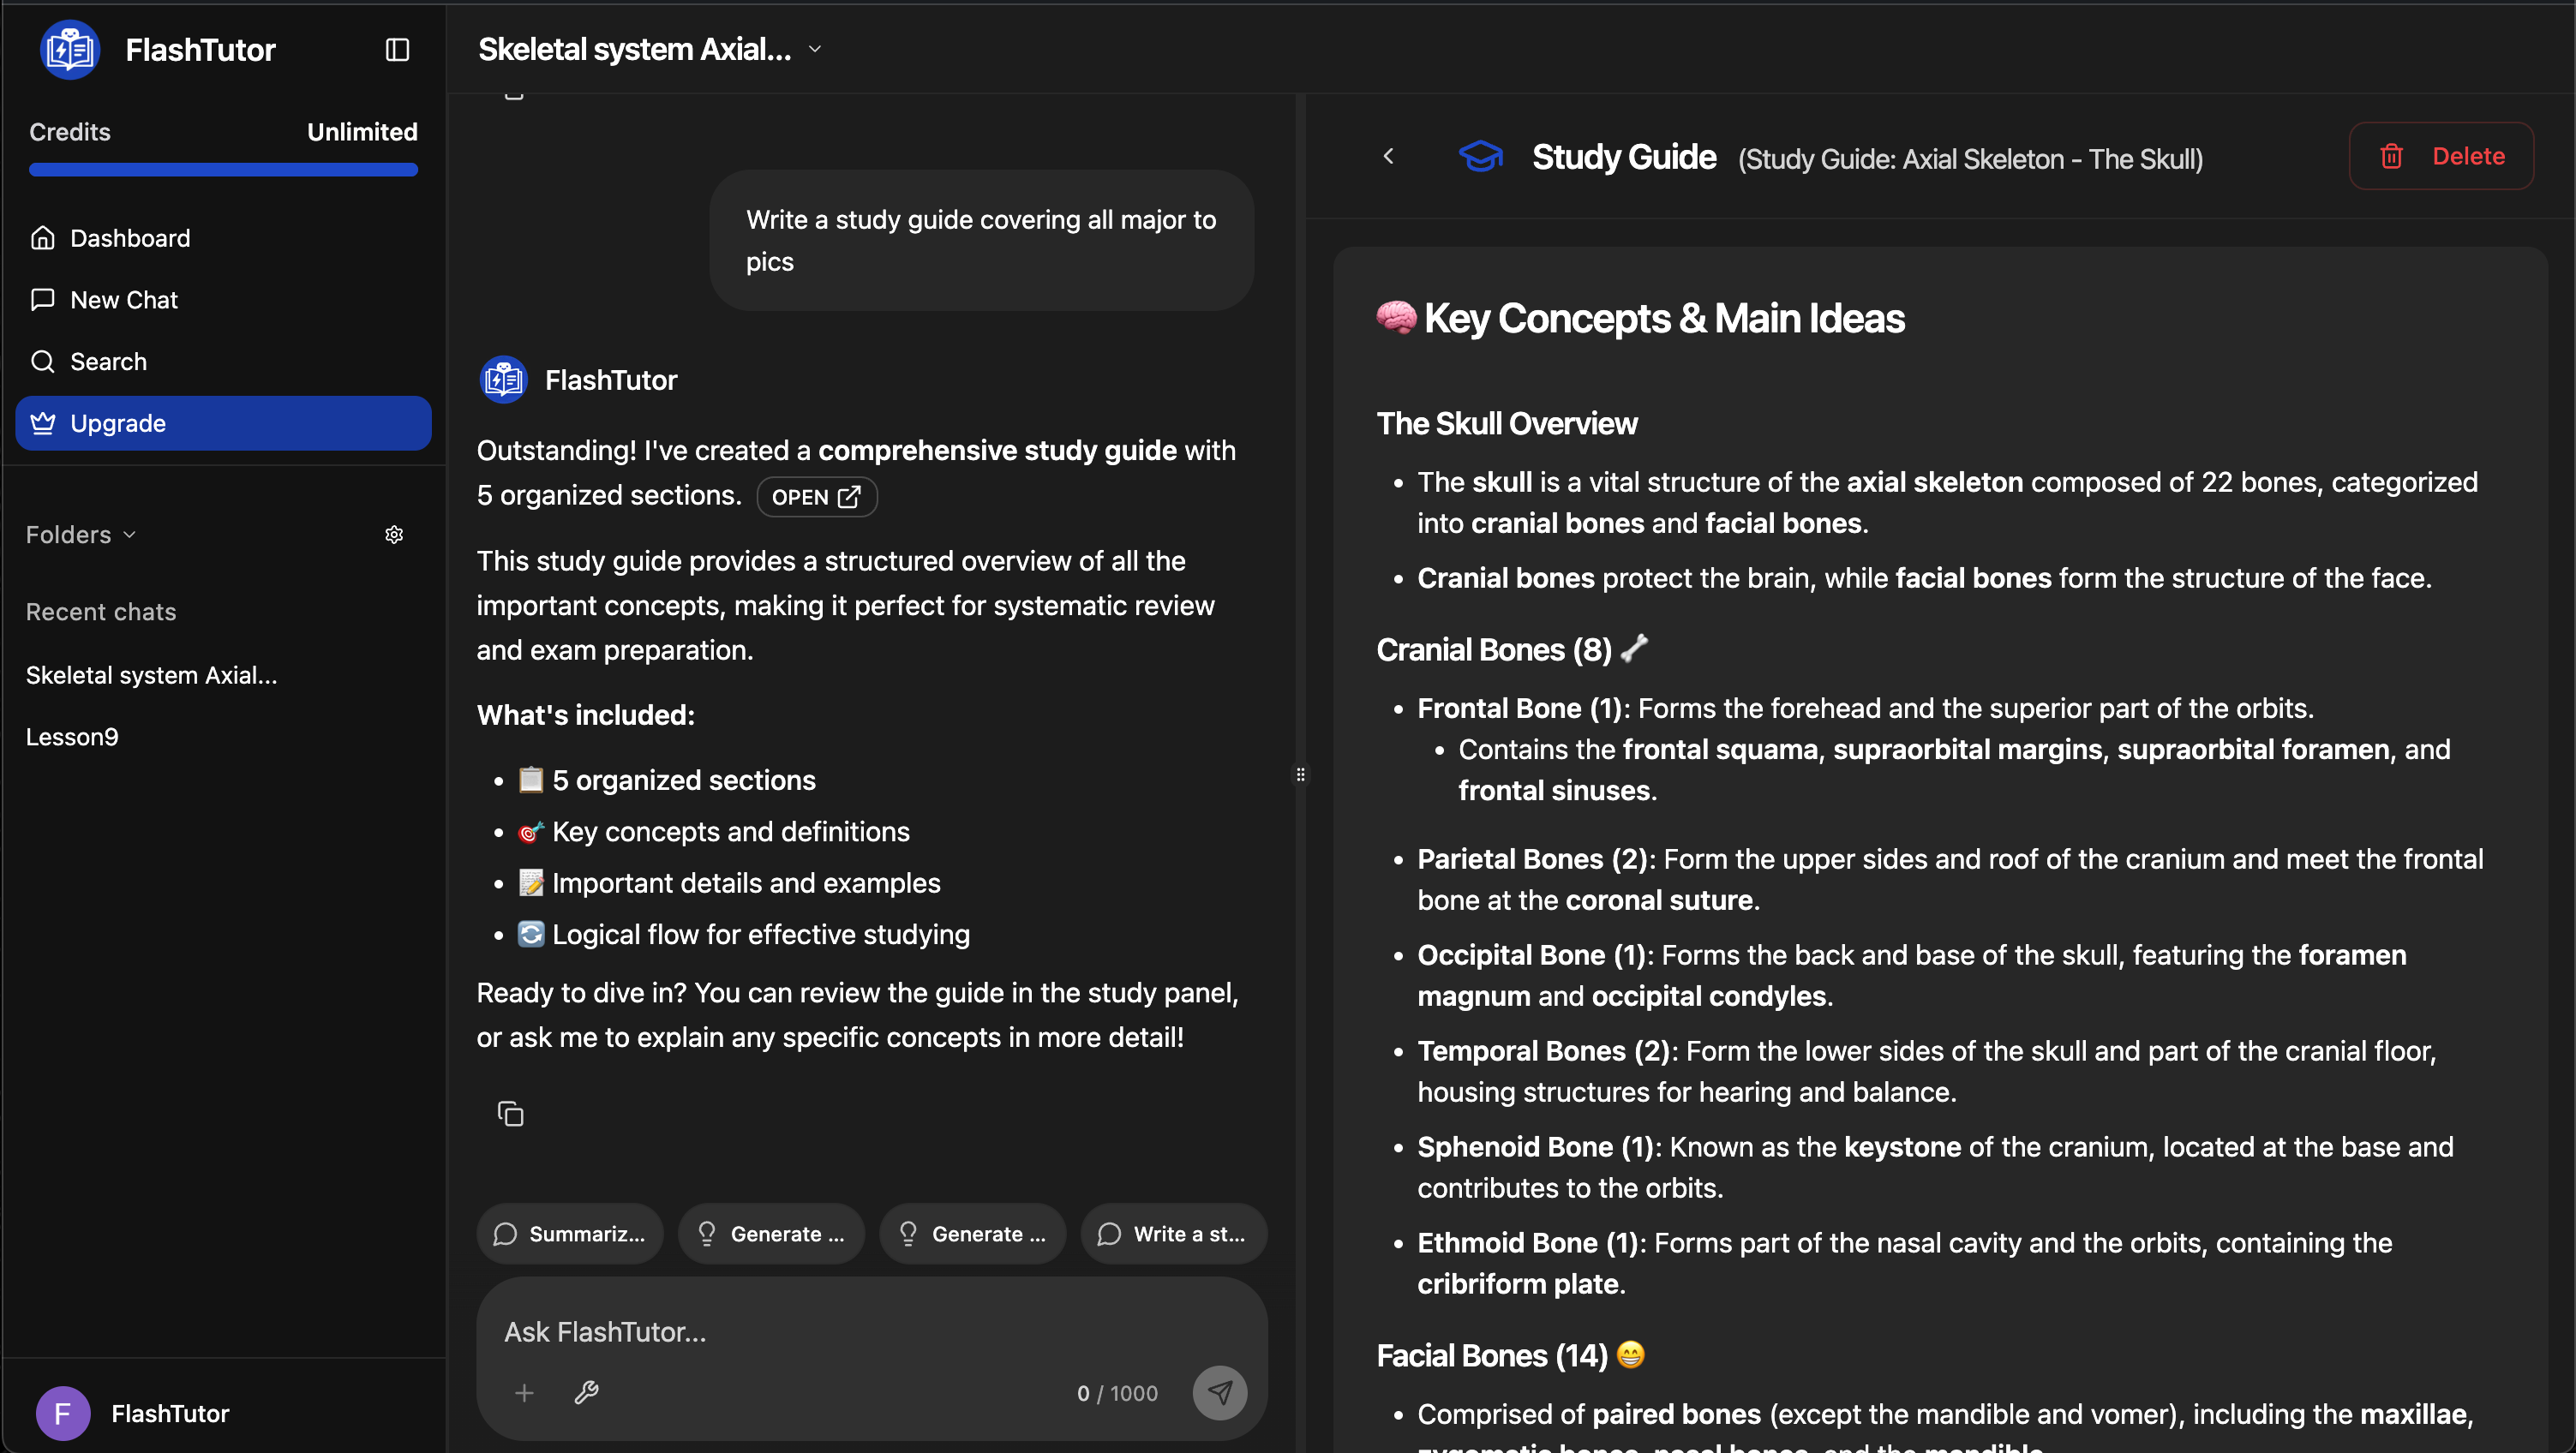Click the Upgrade button
Screen dimensions: 2576x1453
[x=223, y=423]
